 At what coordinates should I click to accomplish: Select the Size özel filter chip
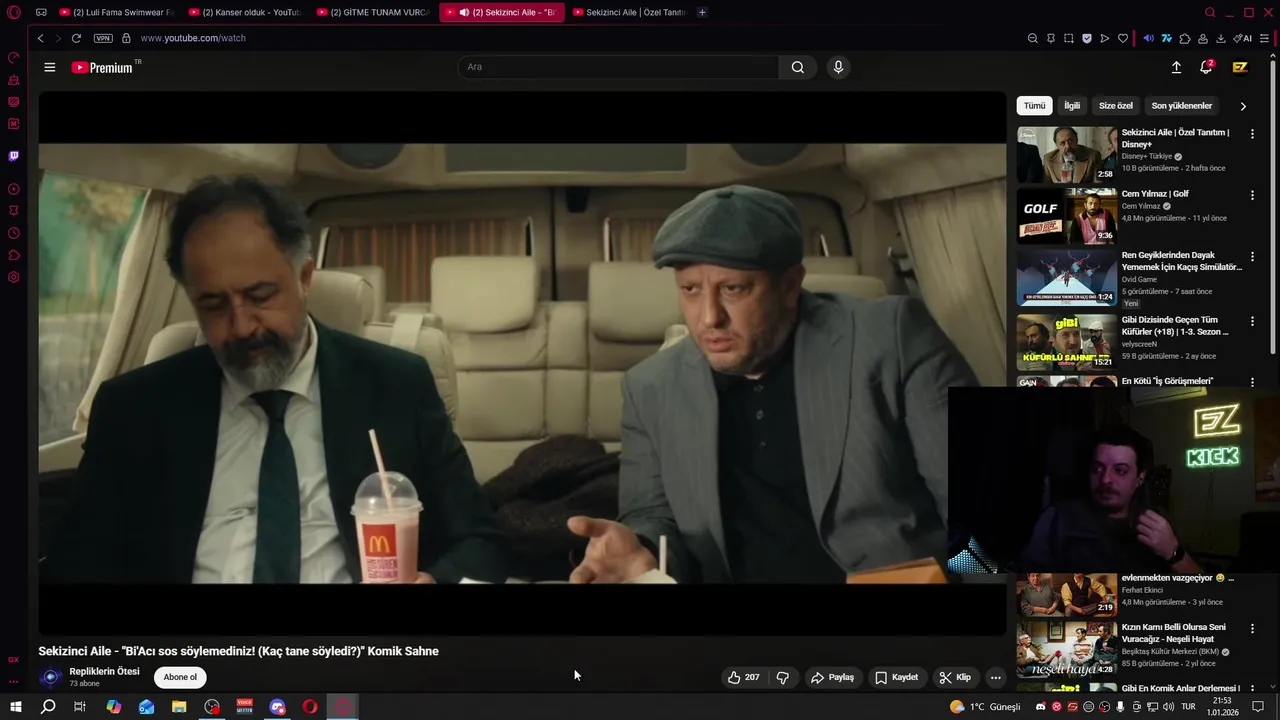coord(1116,106)
